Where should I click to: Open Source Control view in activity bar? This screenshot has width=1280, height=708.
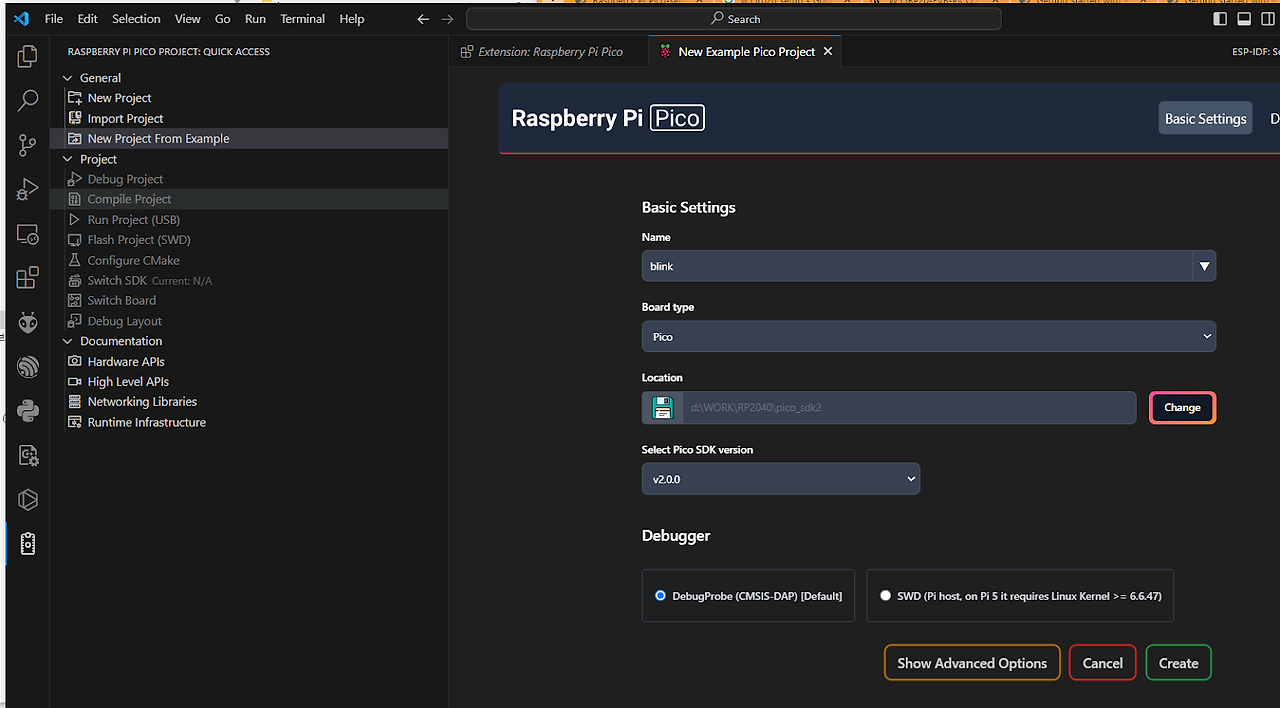28,145
